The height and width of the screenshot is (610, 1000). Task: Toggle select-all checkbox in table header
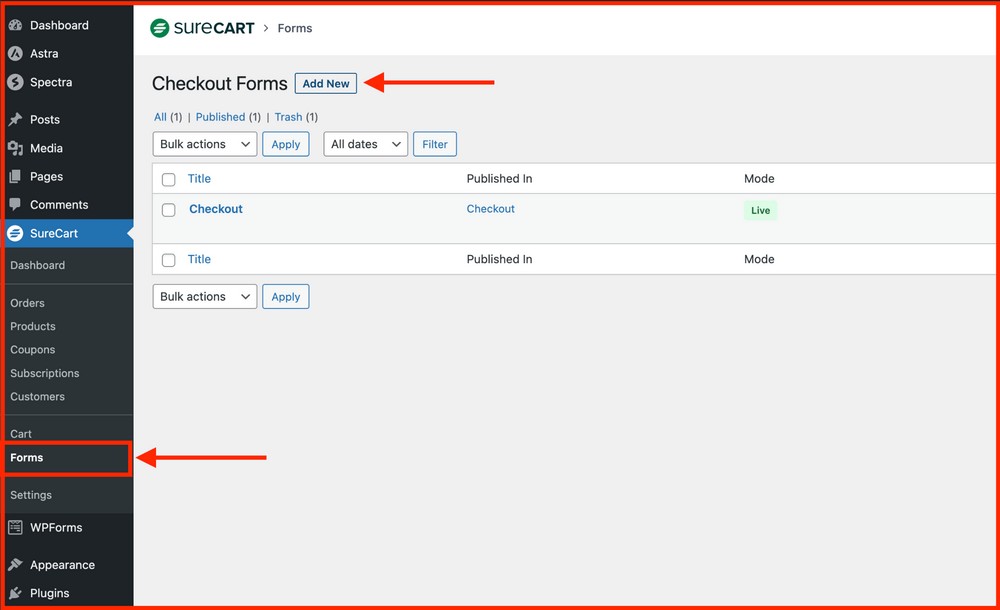tap(169, 180)
